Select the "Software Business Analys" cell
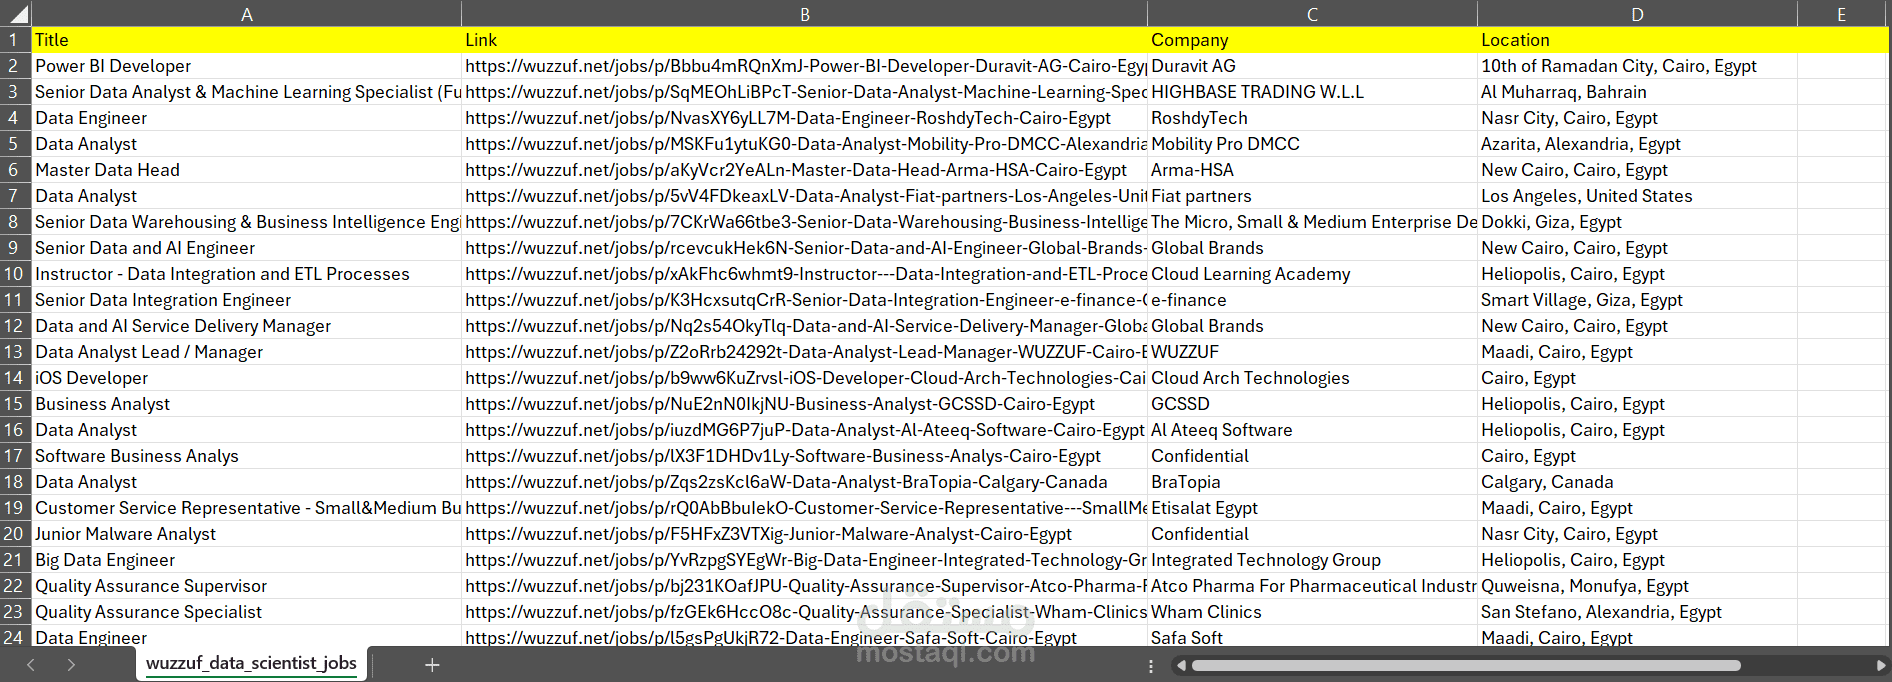The width and height of the screenshot is (1892, 682). tap(247, 456)
